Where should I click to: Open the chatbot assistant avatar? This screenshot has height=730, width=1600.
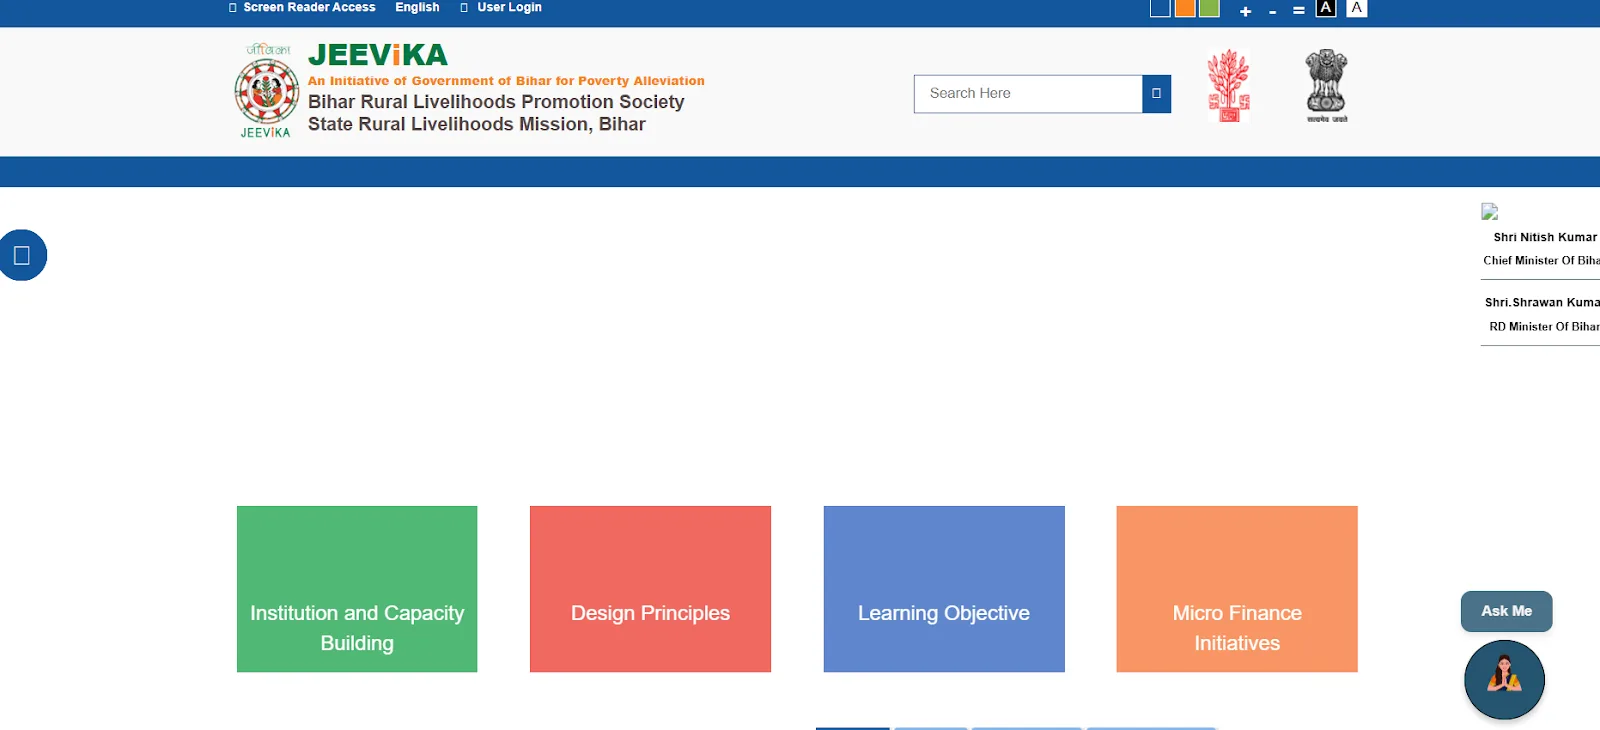click(x=1504, y=680)
